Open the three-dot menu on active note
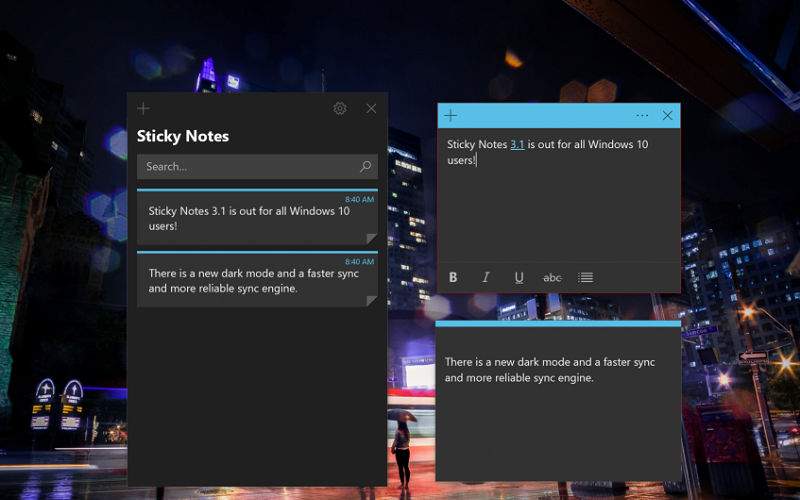Image resolution: width=800 pixels, height=500 pixels. point(642,115)
